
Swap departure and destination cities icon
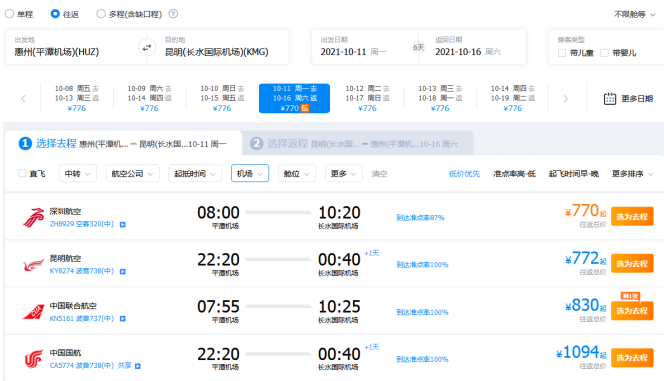pos(147,47)
